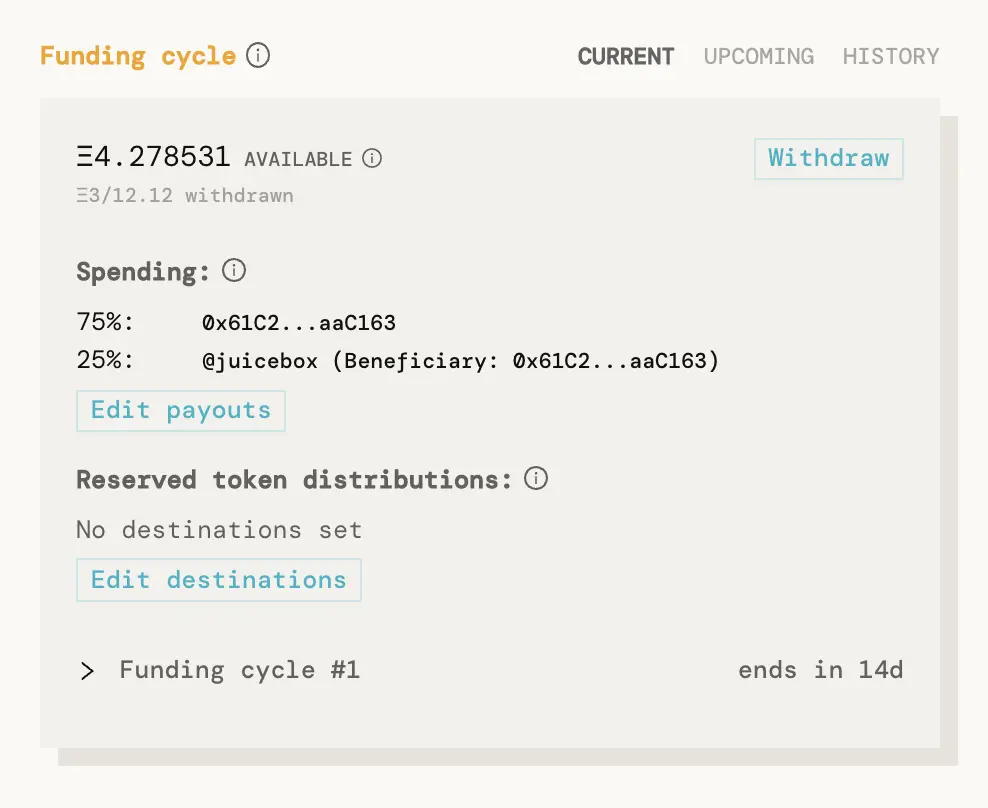Open the Spending info tooltip icon
This screenshot has height=808, width=988.
(x=234, y=270)
